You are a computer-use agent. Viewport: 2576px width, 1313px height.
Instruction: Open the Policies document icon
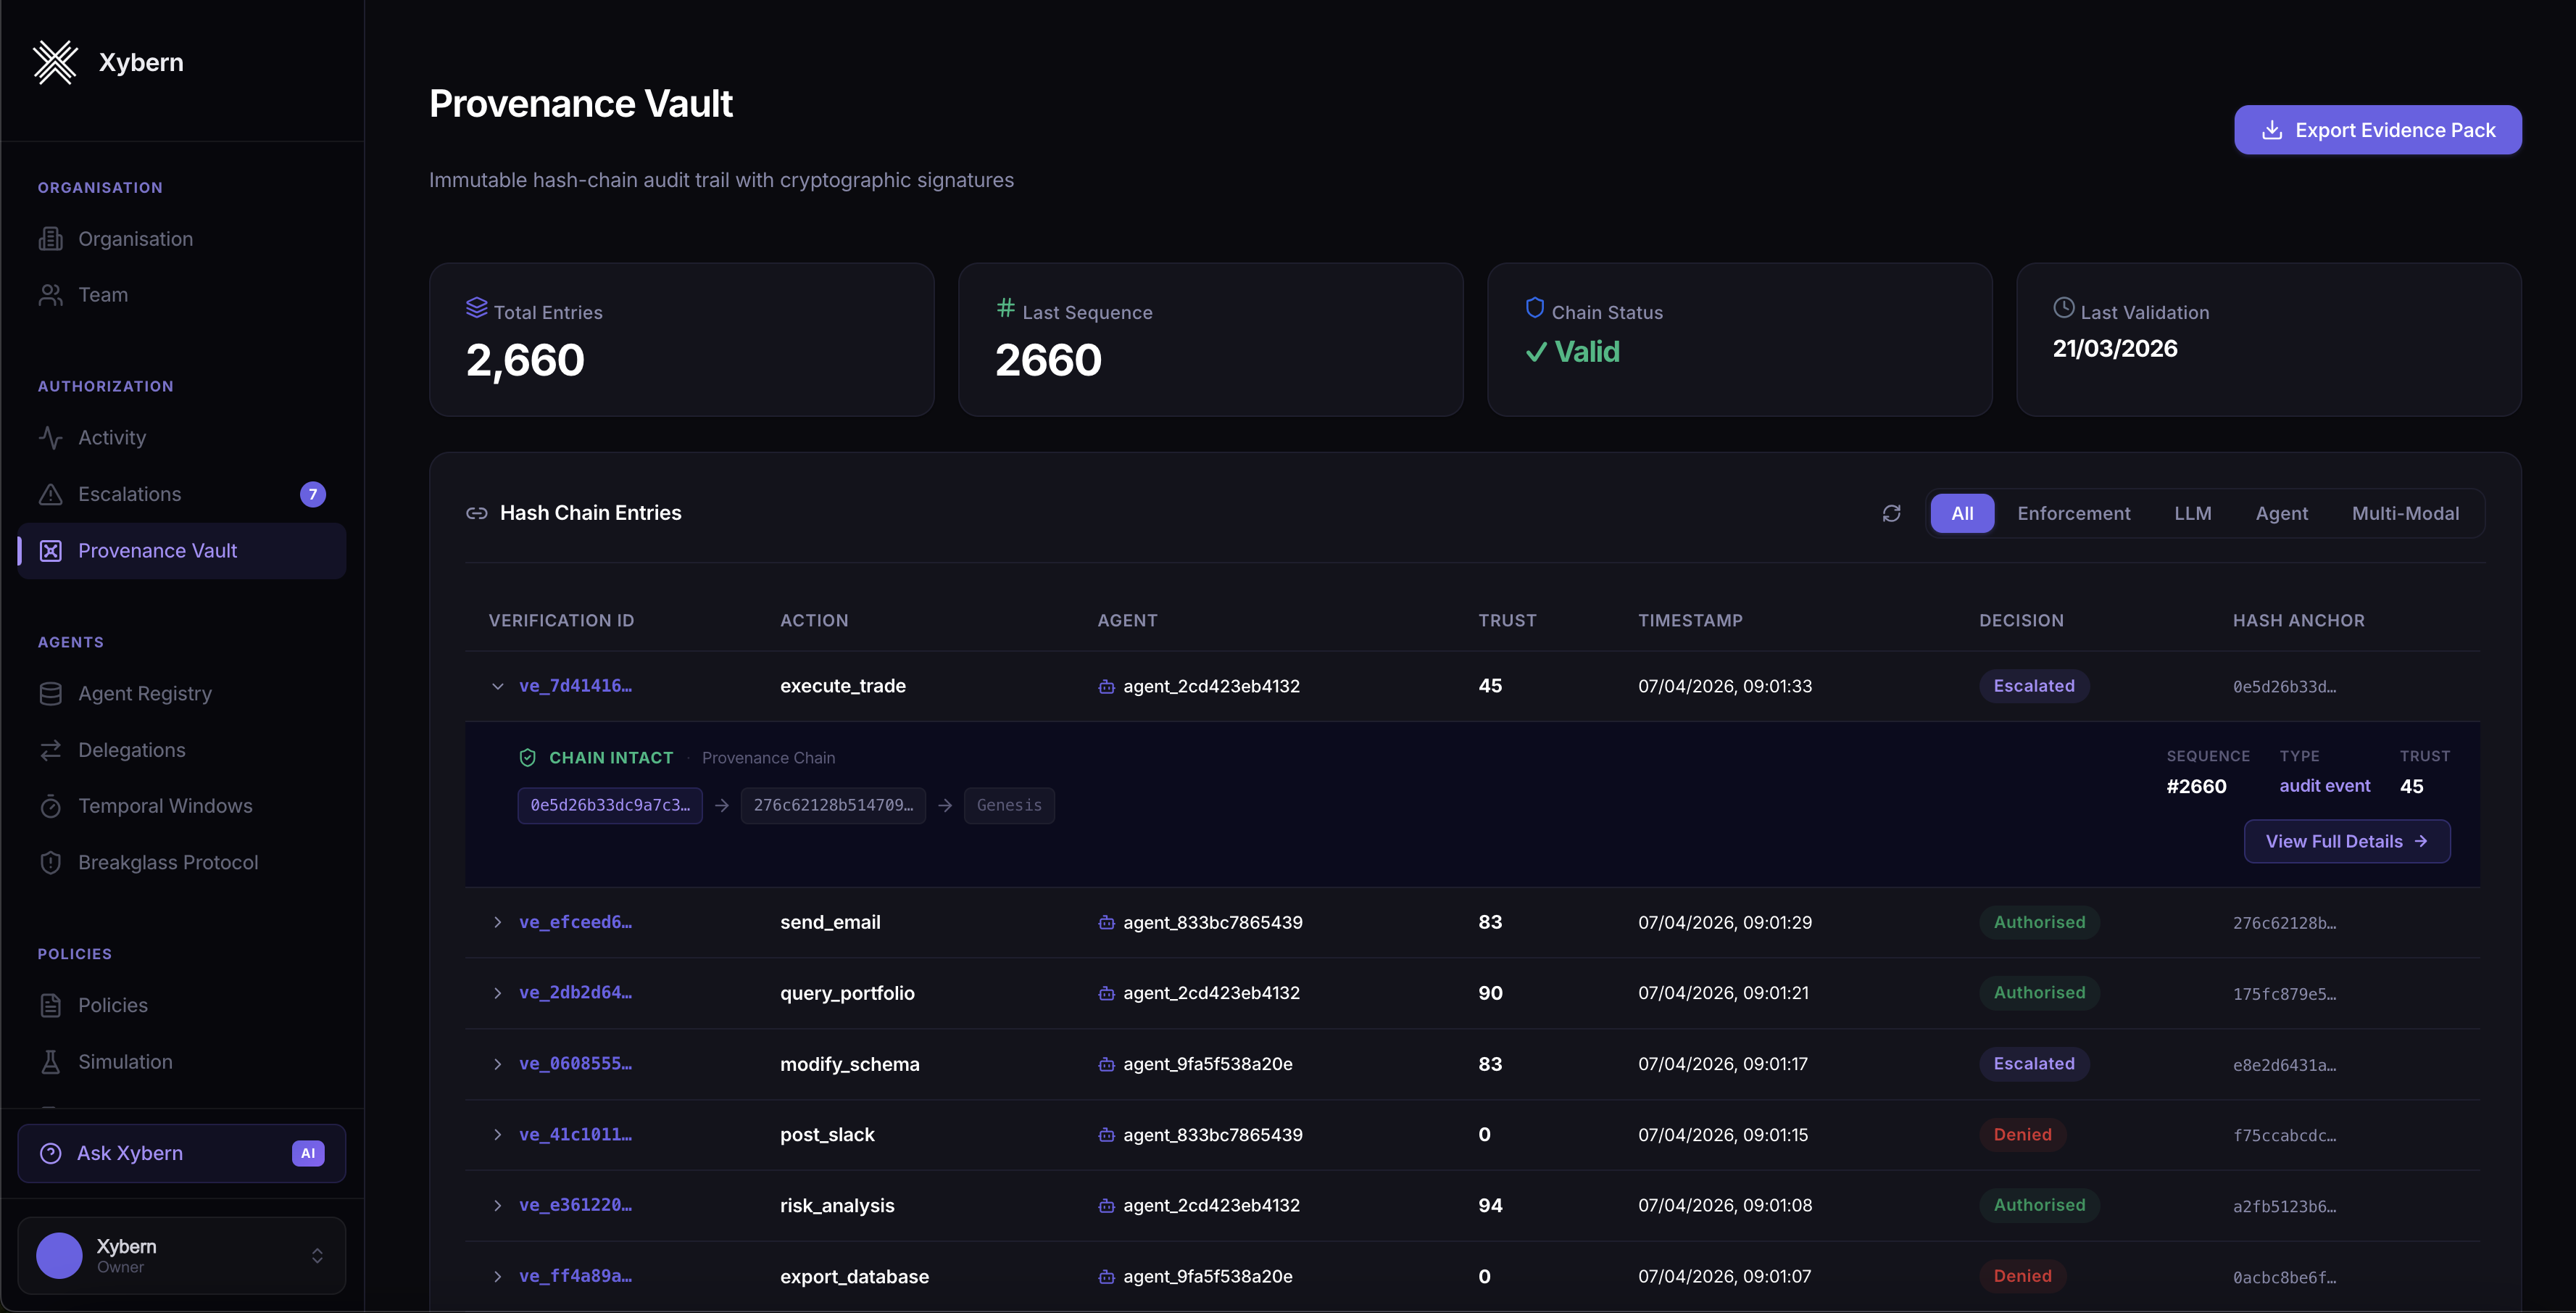51,1004
